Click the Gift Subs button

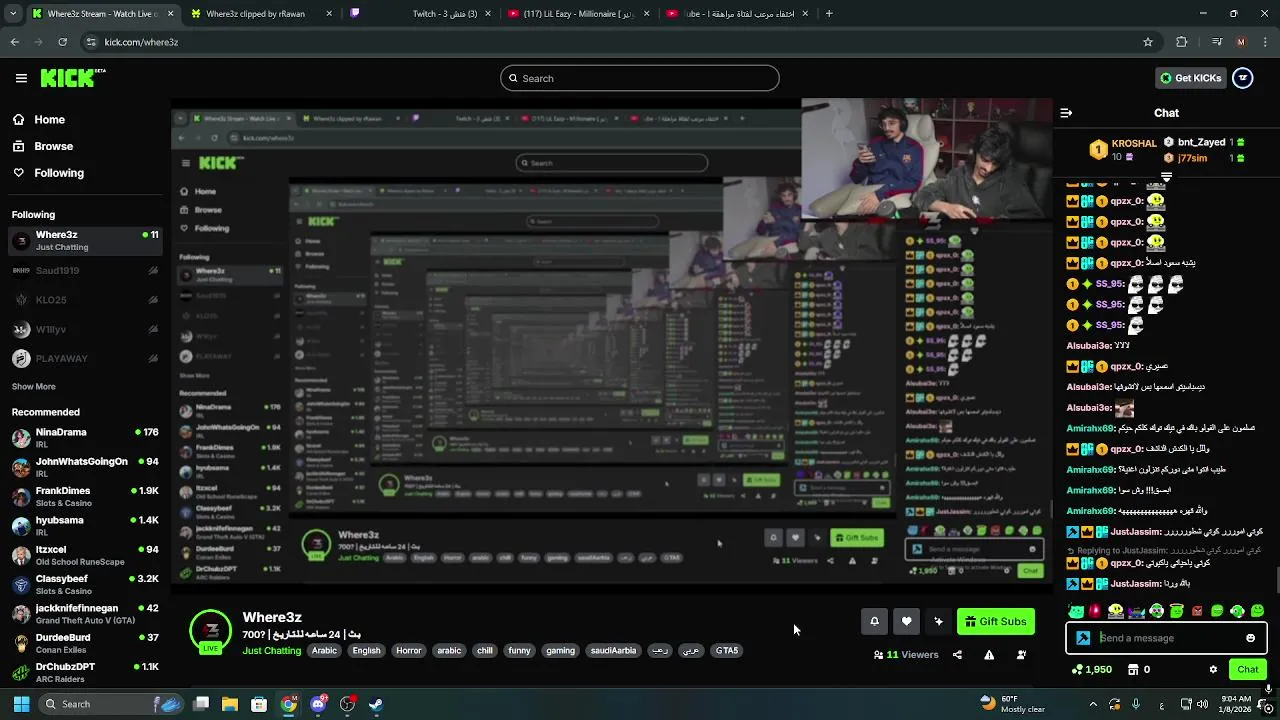(x=995, y=621)
